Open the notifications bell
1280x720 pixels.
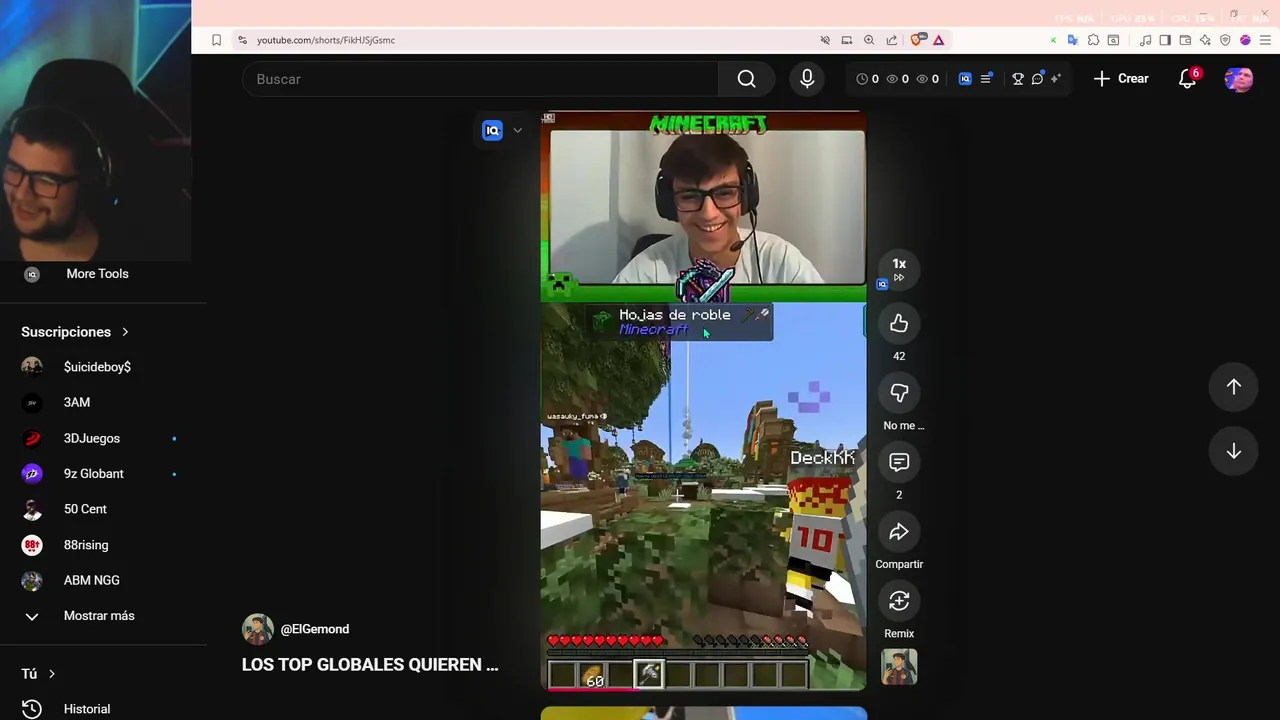click(1187, 79)
